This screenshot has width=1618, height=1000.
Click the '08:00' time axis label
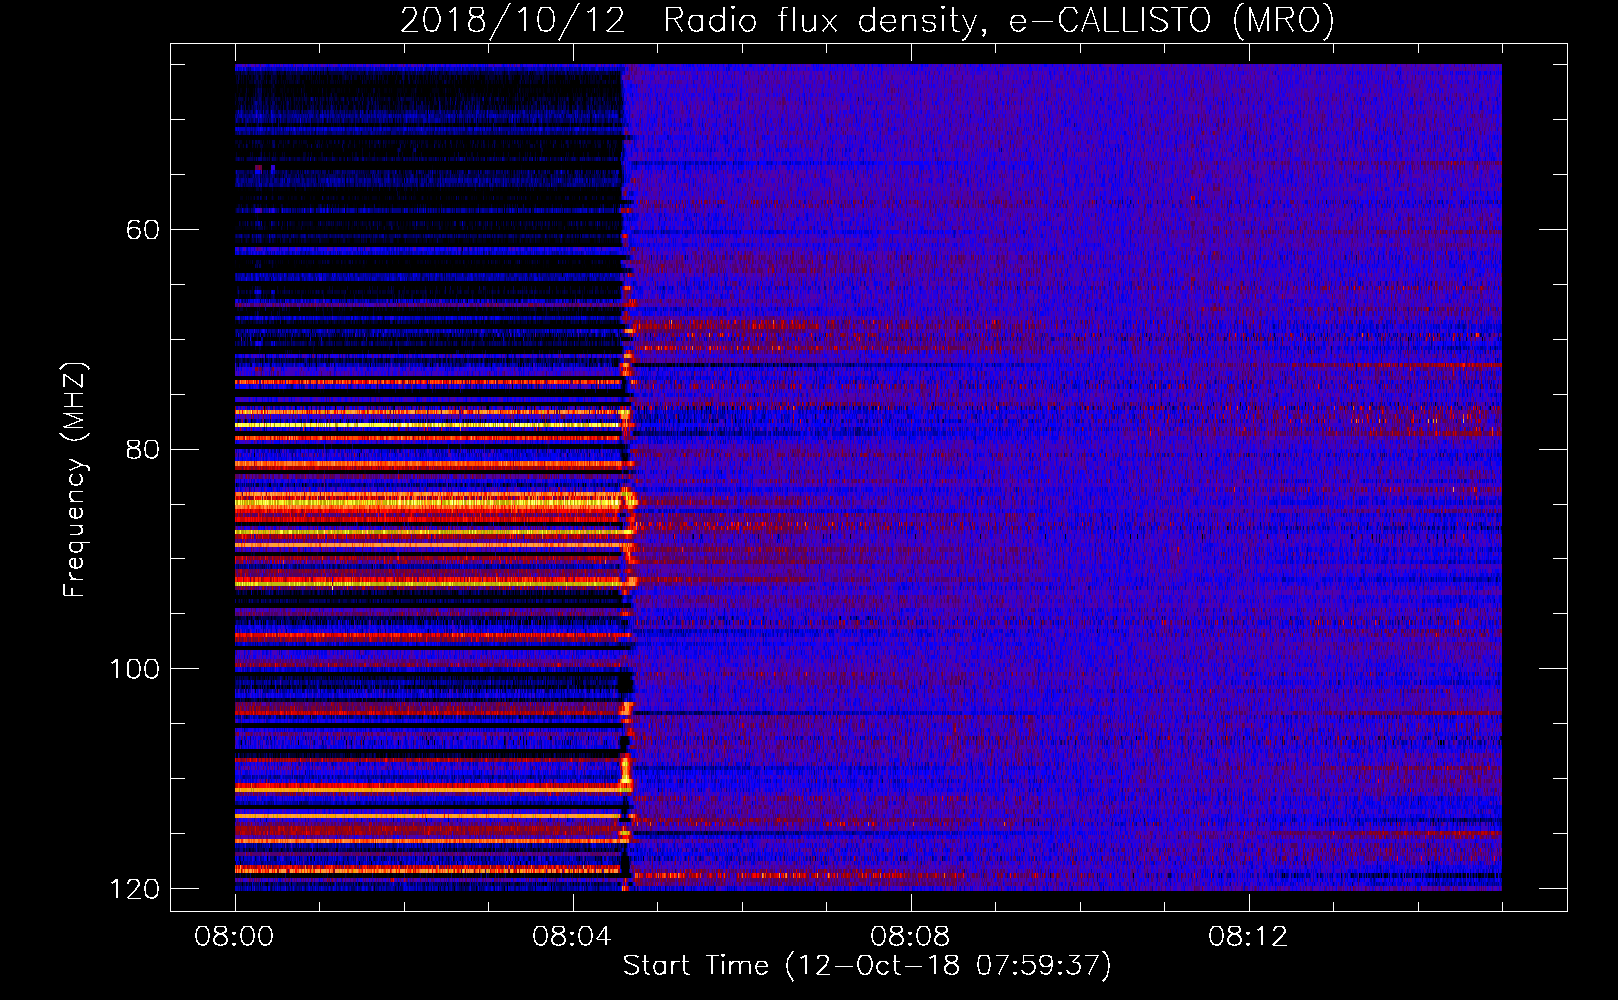[234, 937]
